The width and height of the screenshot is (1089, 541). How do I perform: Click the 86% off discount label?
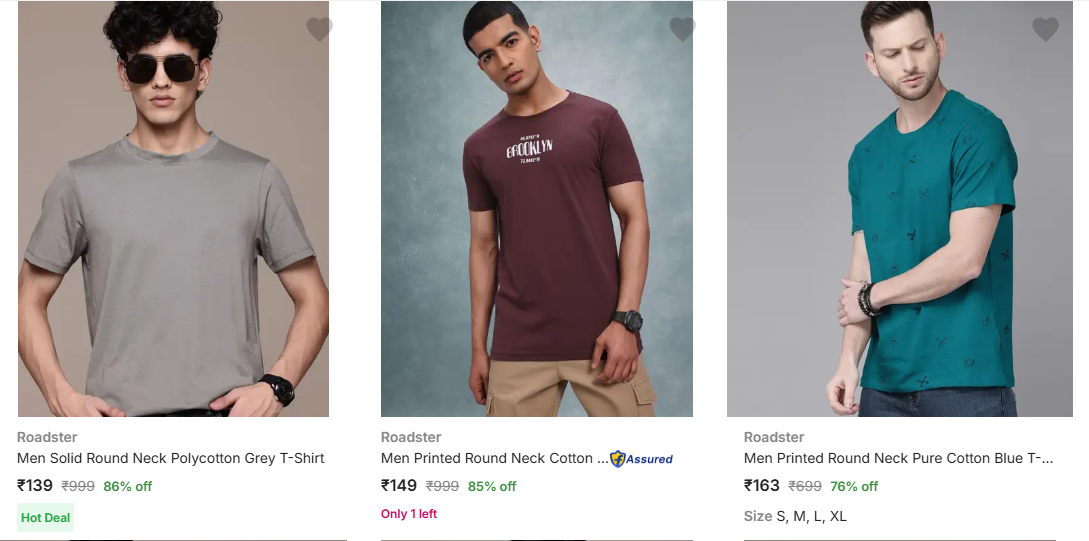coord(128,487)
